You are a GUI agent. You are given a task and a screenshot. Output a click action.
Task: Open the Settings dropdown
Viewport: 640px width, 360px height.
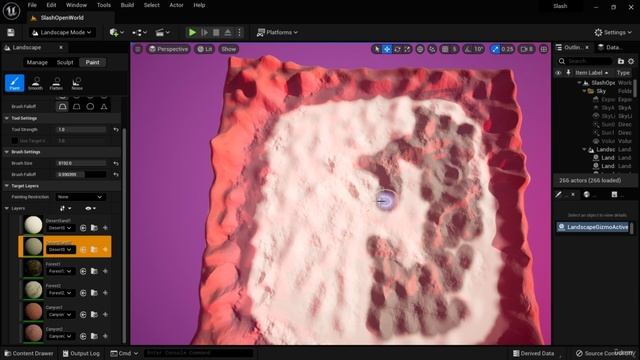613,32
